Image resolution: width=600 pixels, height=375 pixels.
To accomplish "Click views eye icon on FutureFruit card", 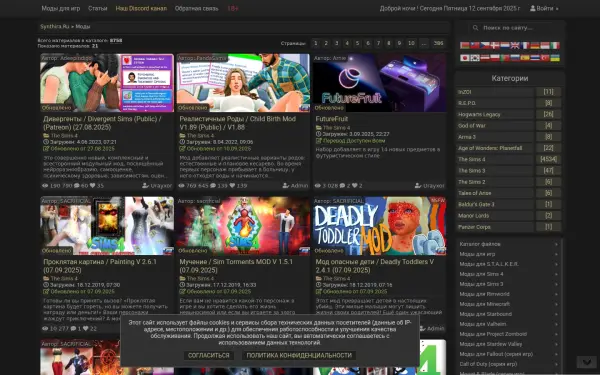I will [318, 186].
